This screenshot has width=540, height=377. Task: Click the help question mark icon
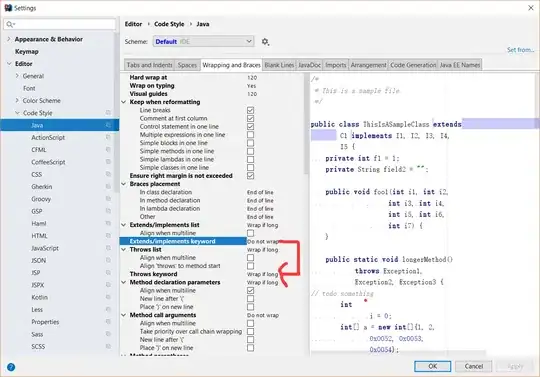pyautogui.click(x=11, y=367)
